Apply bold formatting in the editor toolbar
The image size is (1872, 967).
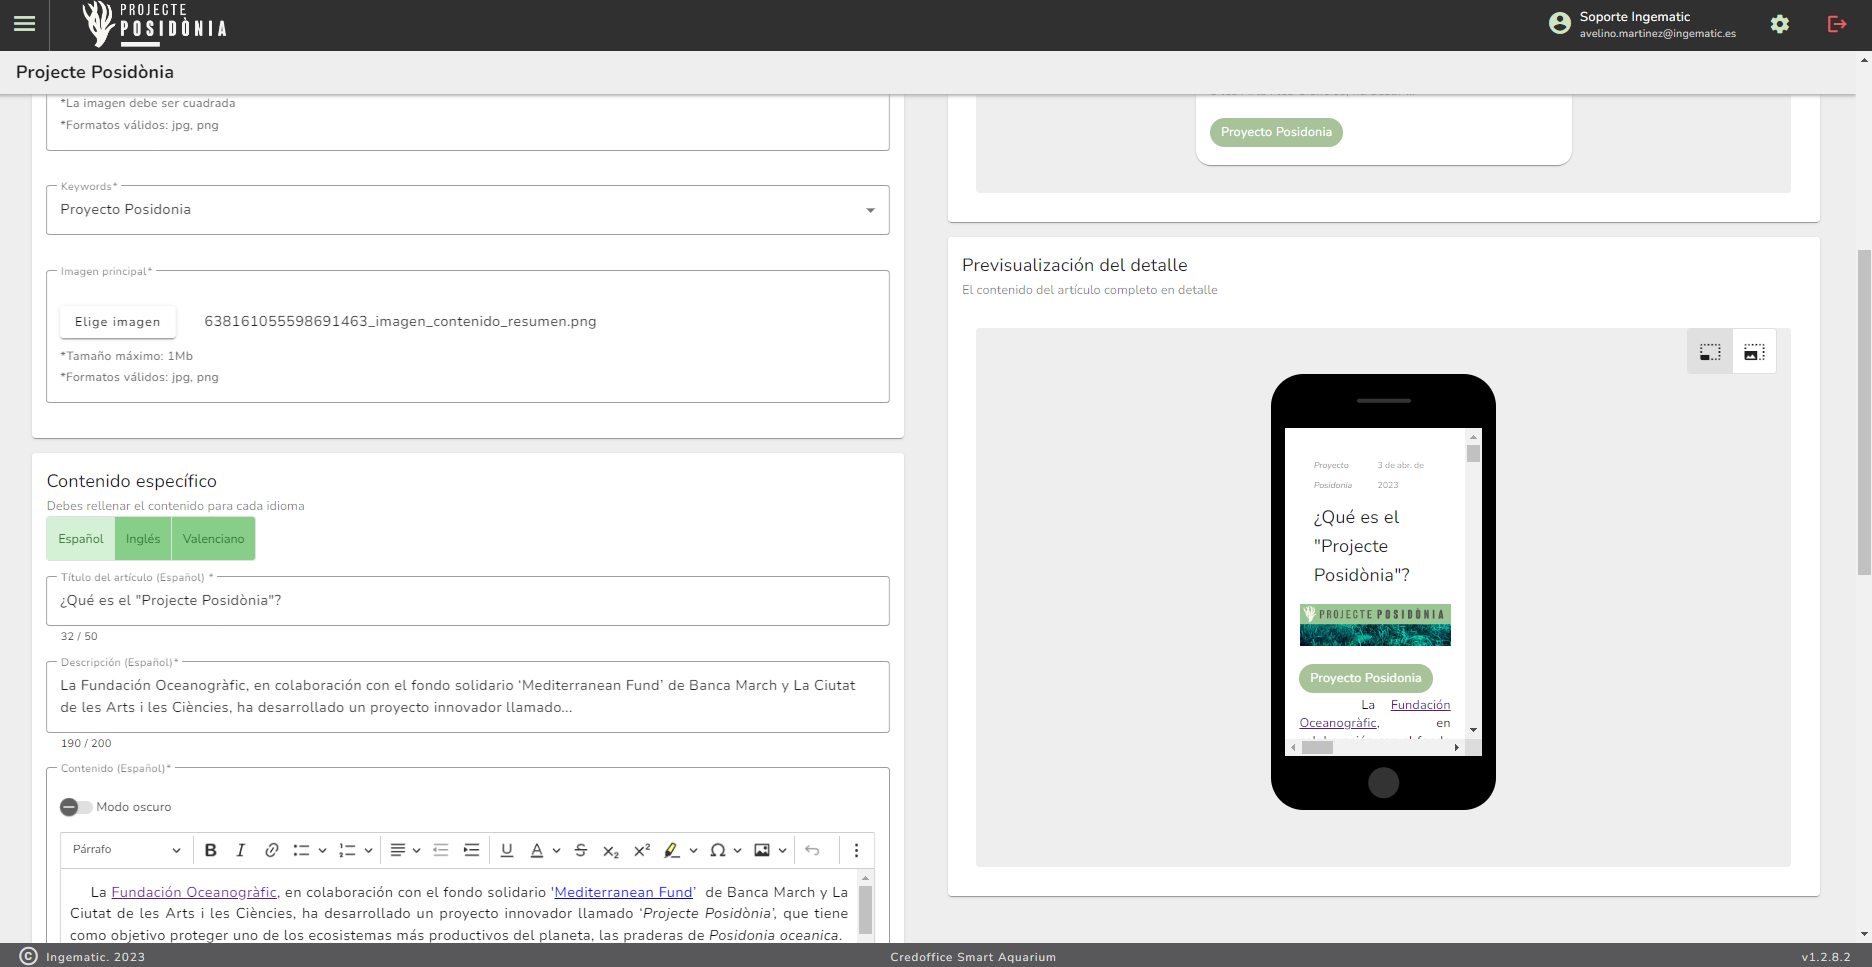point(211,850)
